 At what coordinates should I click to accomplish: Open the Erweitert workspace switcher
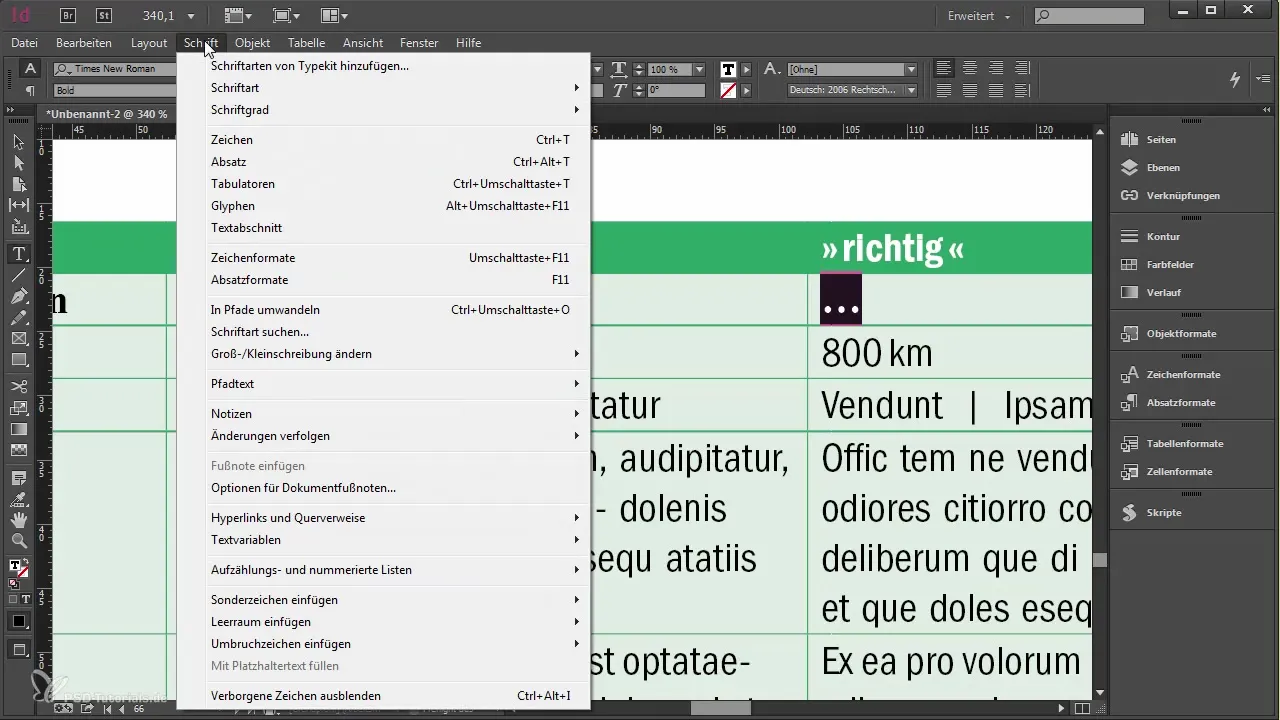pos(979,16)
